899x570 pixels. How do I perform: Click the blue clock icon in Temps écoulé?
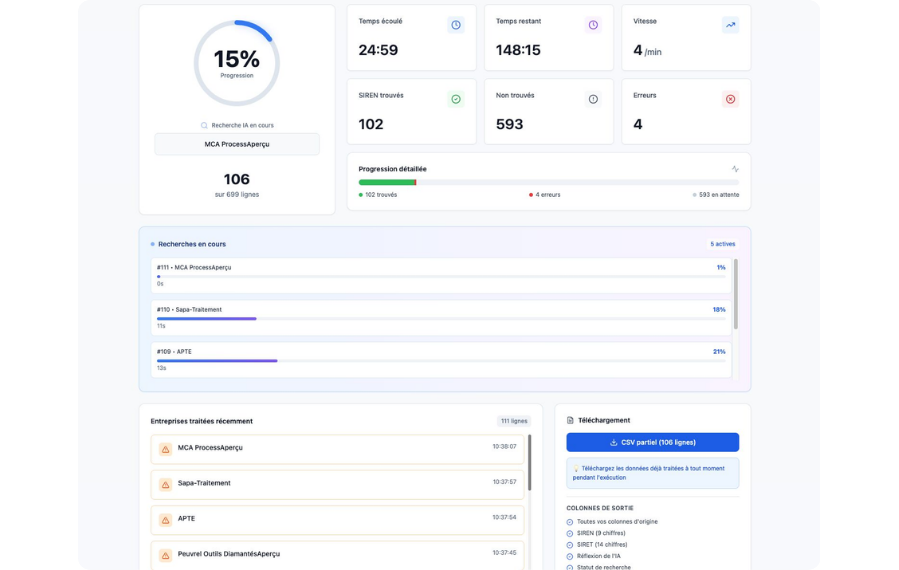(456, 25)
